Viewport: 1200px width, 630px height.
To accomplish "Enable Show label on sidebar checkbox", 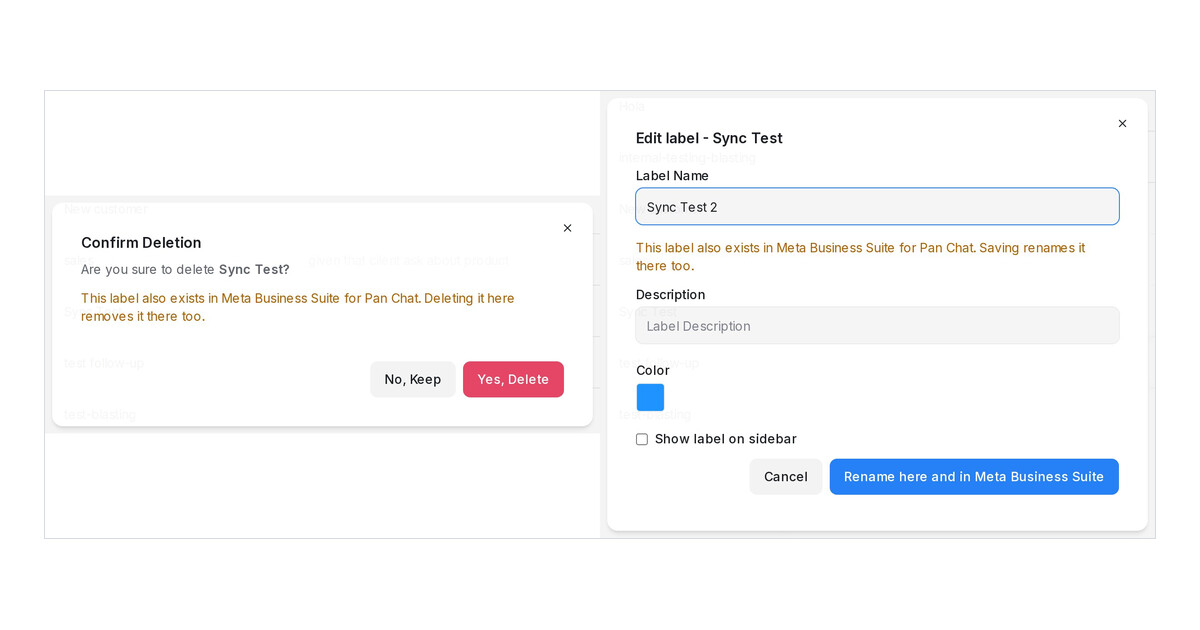I will [x=642, y=439].
